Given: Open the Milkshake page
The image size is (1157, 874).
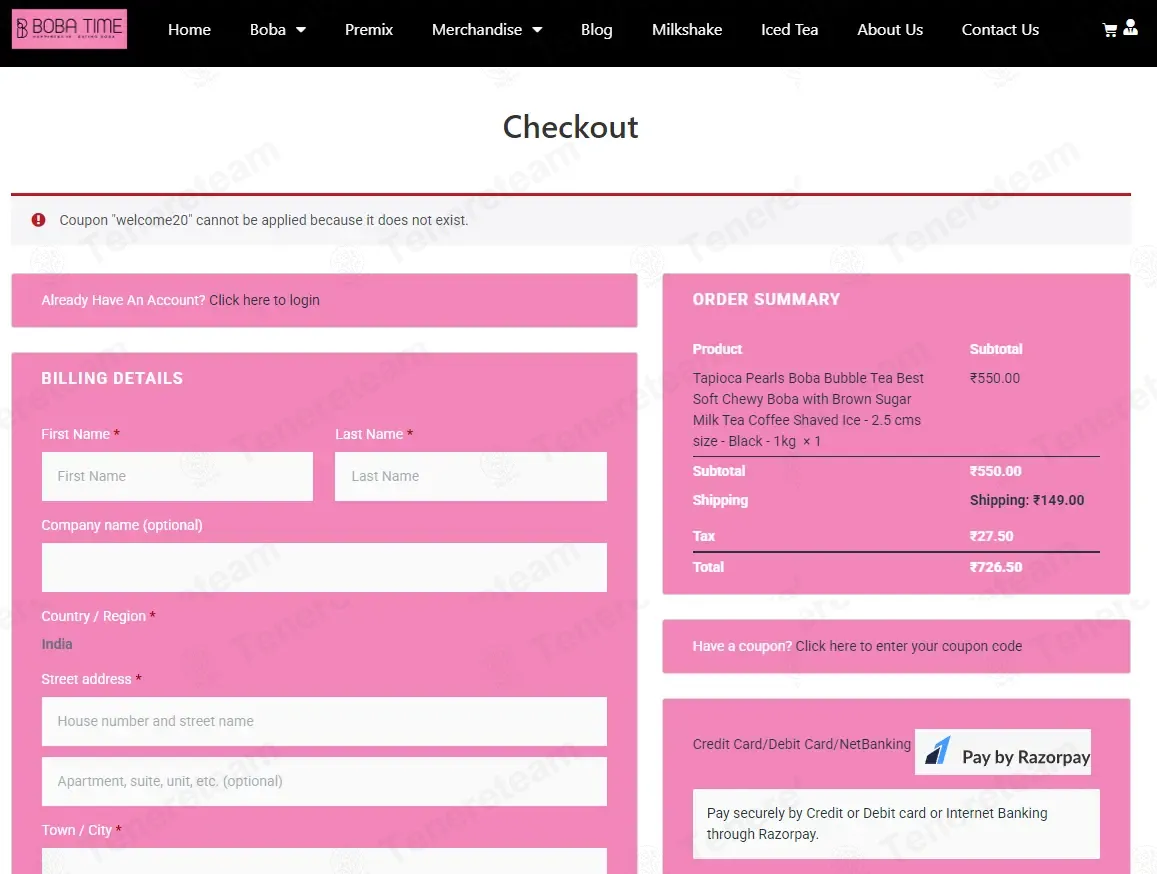Looking at the screenshot, I should click(x=687, y=30).
